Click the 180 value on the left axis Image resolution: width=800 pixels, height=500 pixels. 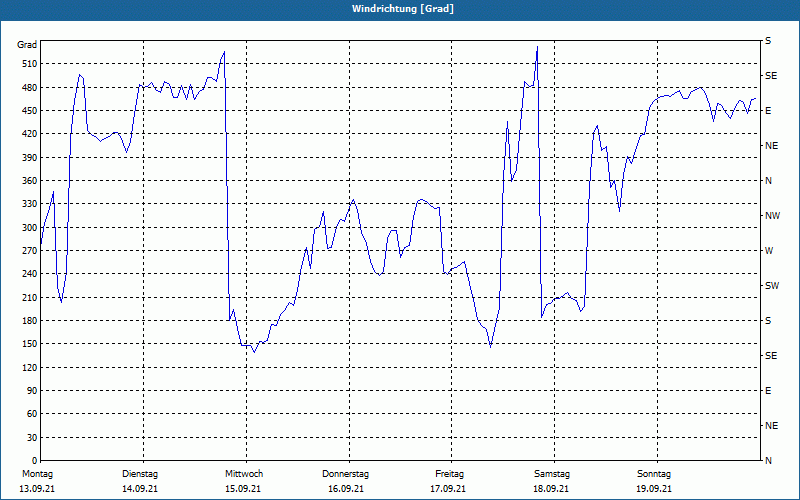[30, 321]
